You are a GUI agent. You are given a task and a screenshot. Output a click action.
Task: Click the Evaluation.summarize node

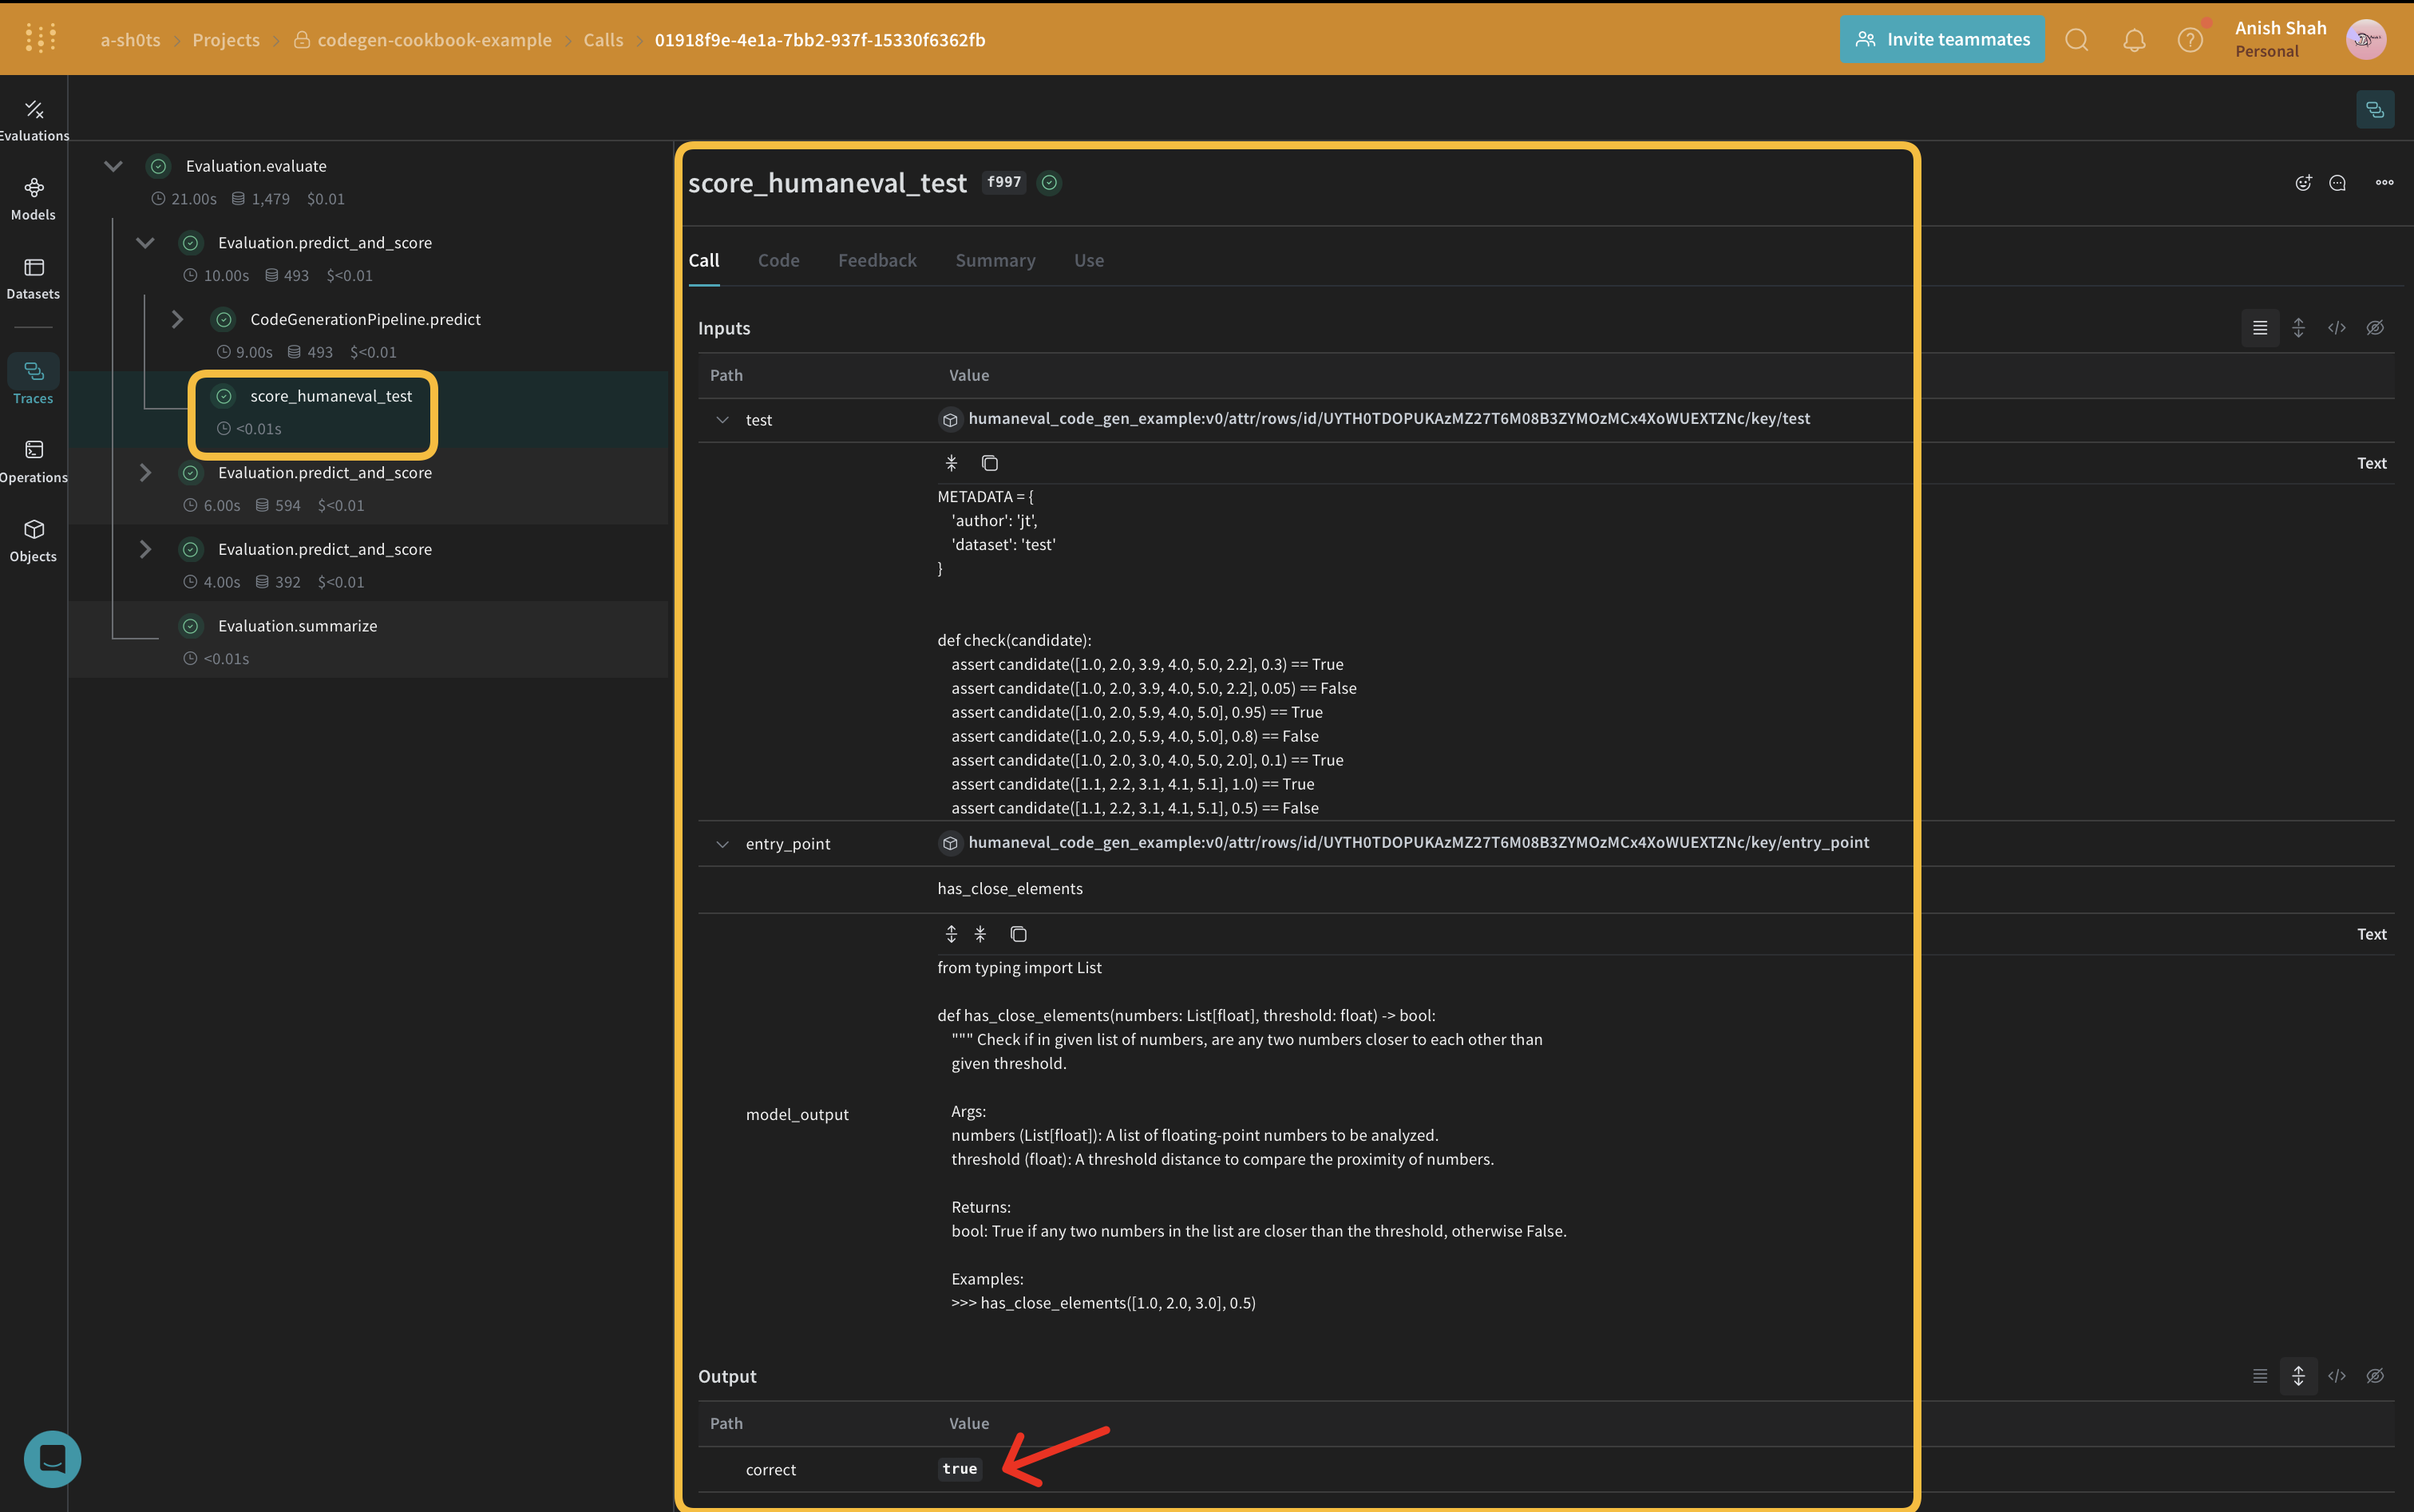pyautogui.click(x=299, y=625)
